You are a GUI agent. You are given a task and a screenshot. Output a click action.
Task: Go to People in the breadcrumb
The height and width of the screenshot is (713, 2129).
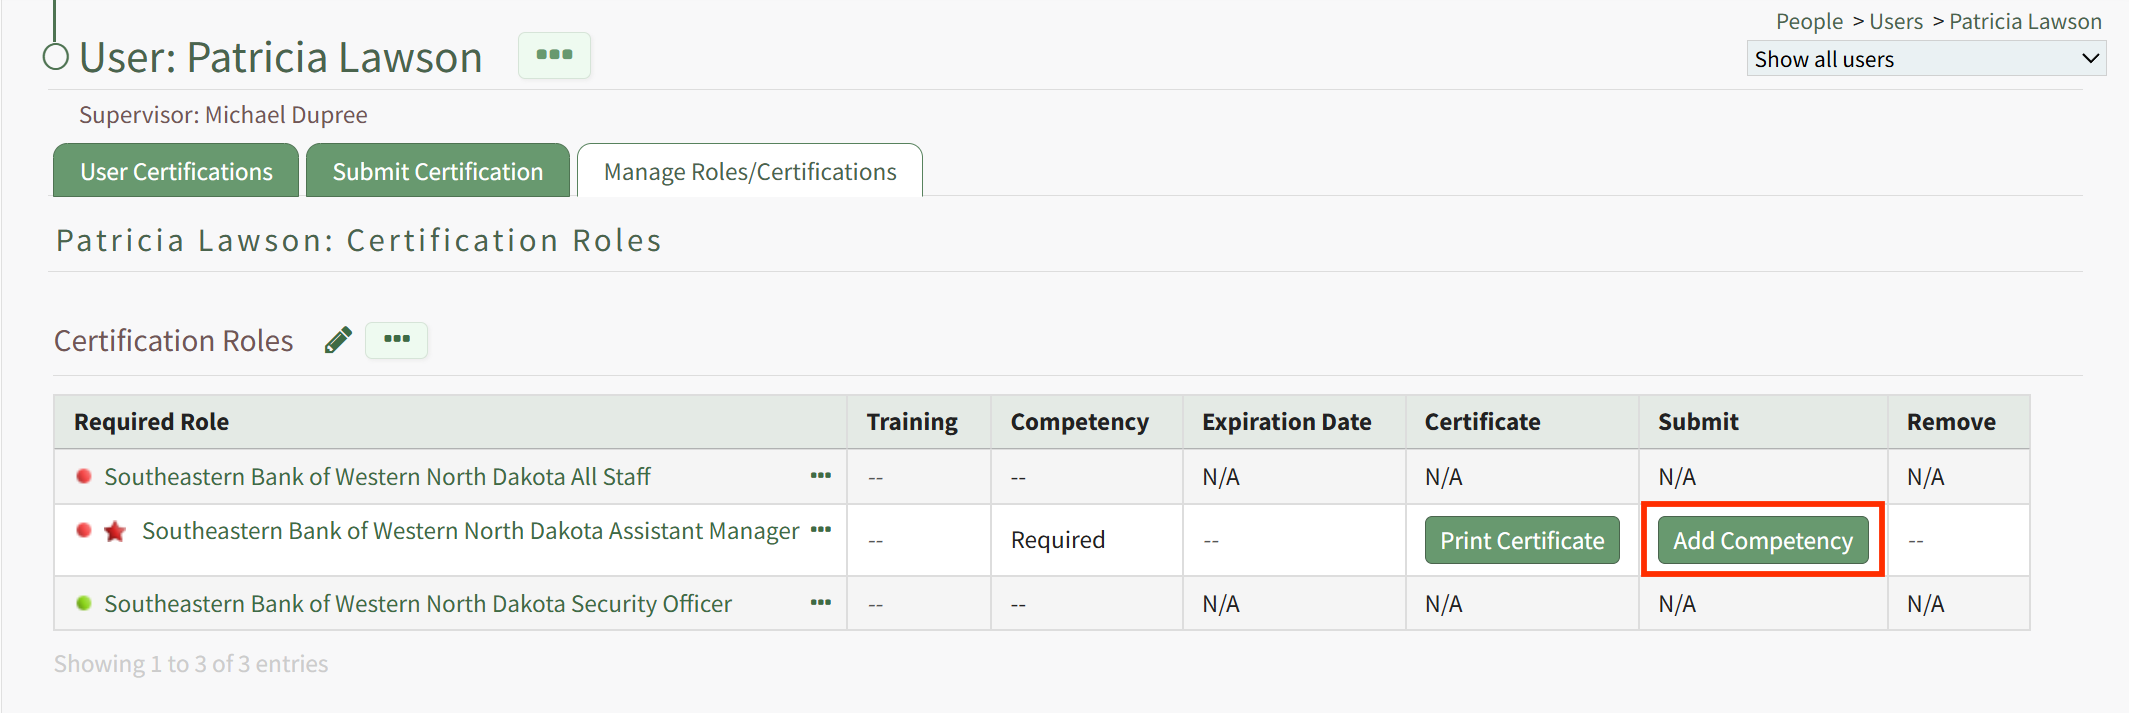tap(1809, 21)
